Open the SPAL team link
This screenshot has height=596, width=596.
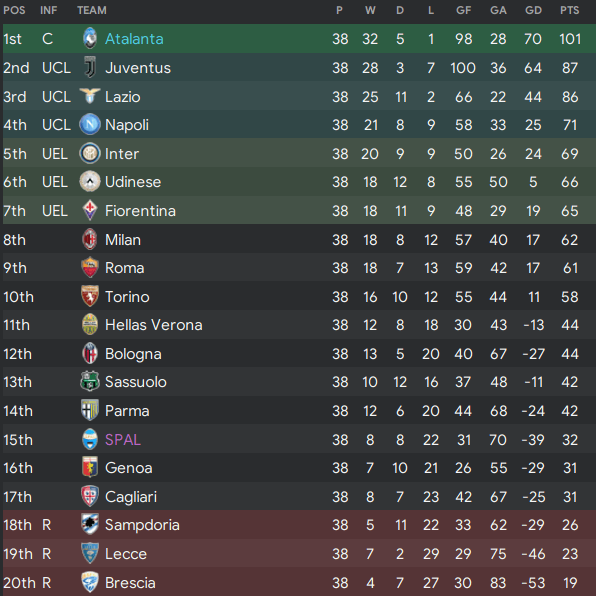(123, 440)
